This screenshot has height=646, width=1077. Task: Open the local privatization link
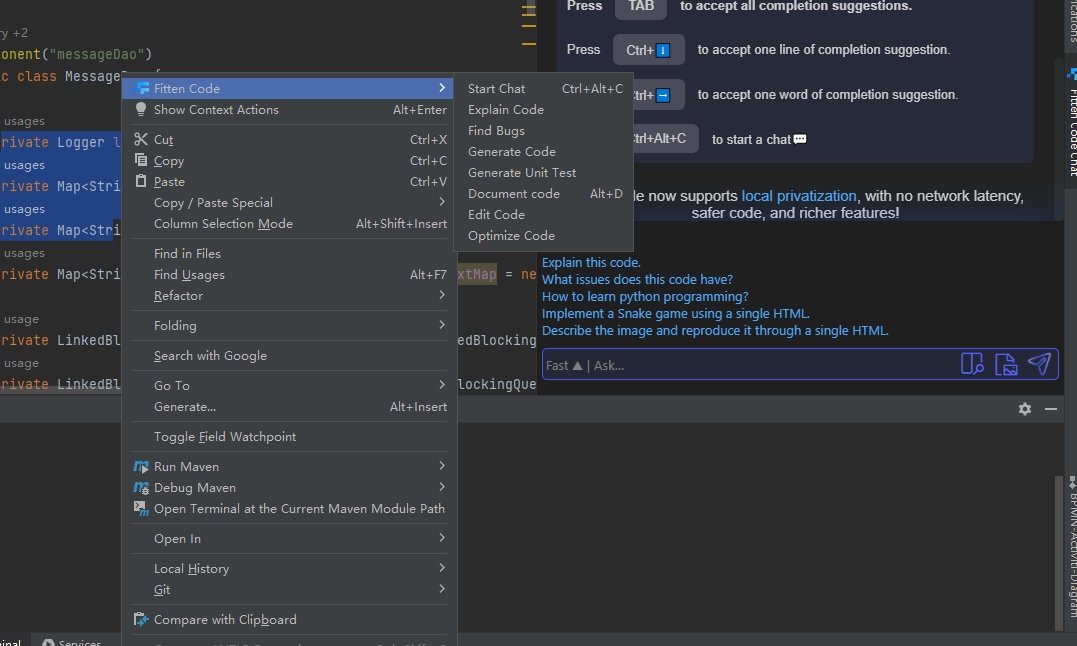(799, 196)
